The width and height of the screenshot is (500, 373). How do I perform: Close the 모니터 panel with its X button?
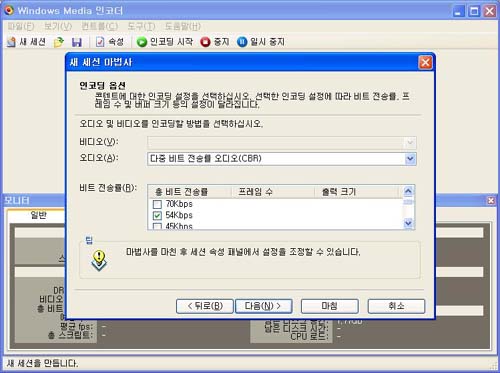point(491,200)
